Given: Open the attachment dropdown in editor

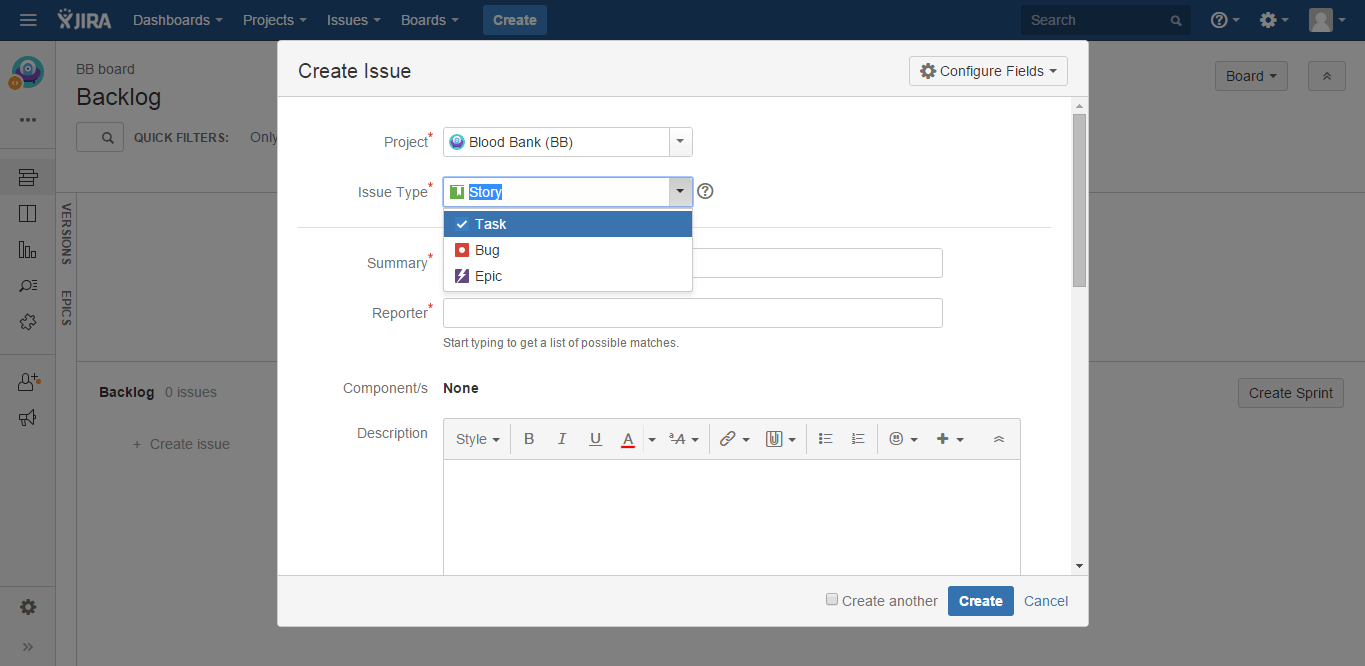Looking at the screenshot, I should tap(781, 439).
